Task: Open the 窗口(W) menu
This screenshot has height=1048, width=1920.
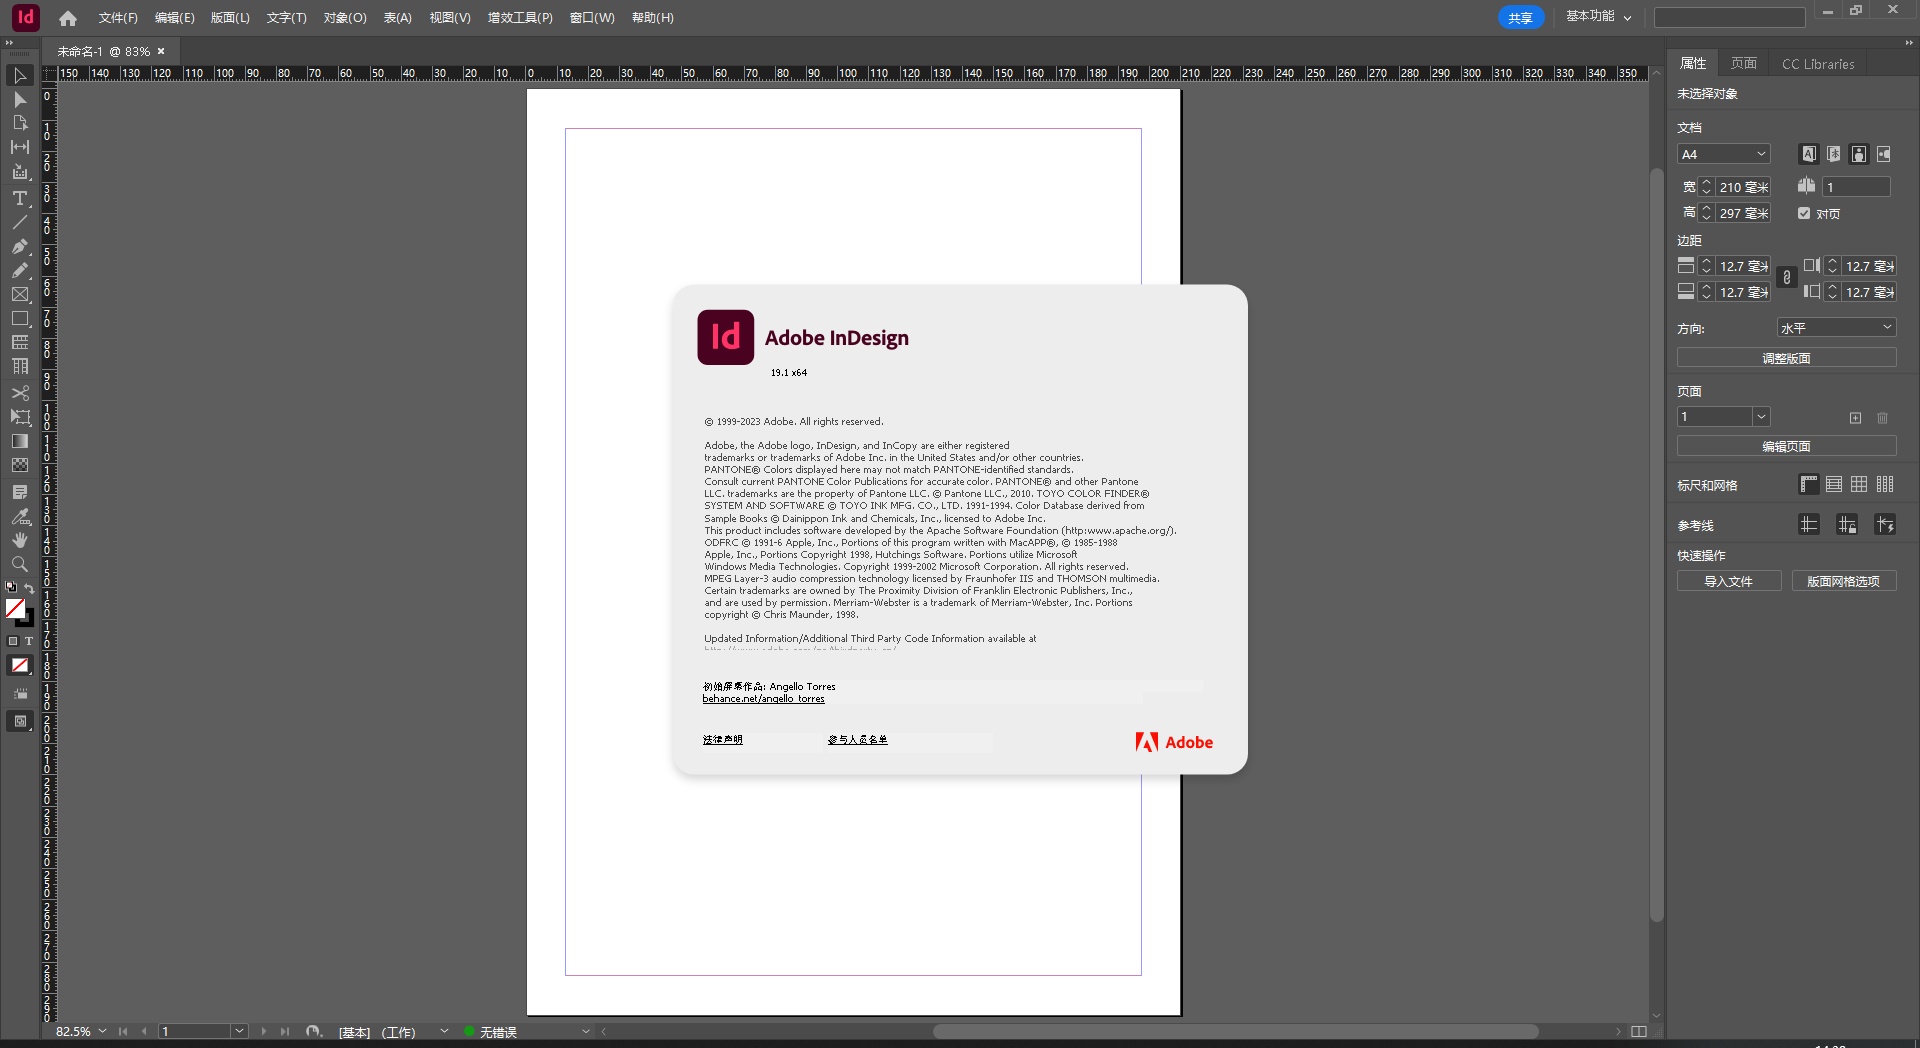Action: click(592, 18)
